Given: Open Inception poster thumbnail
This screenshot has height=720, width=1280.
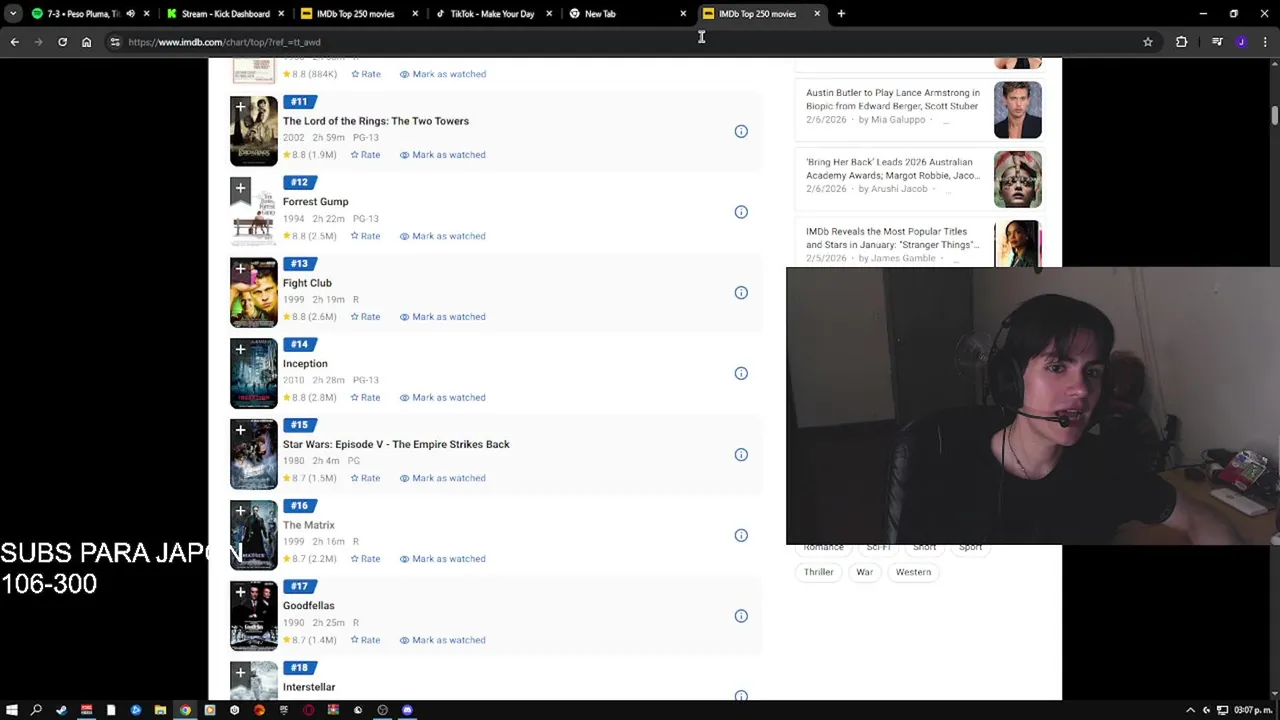Looking at the screenshot, I should click(254, 374).
